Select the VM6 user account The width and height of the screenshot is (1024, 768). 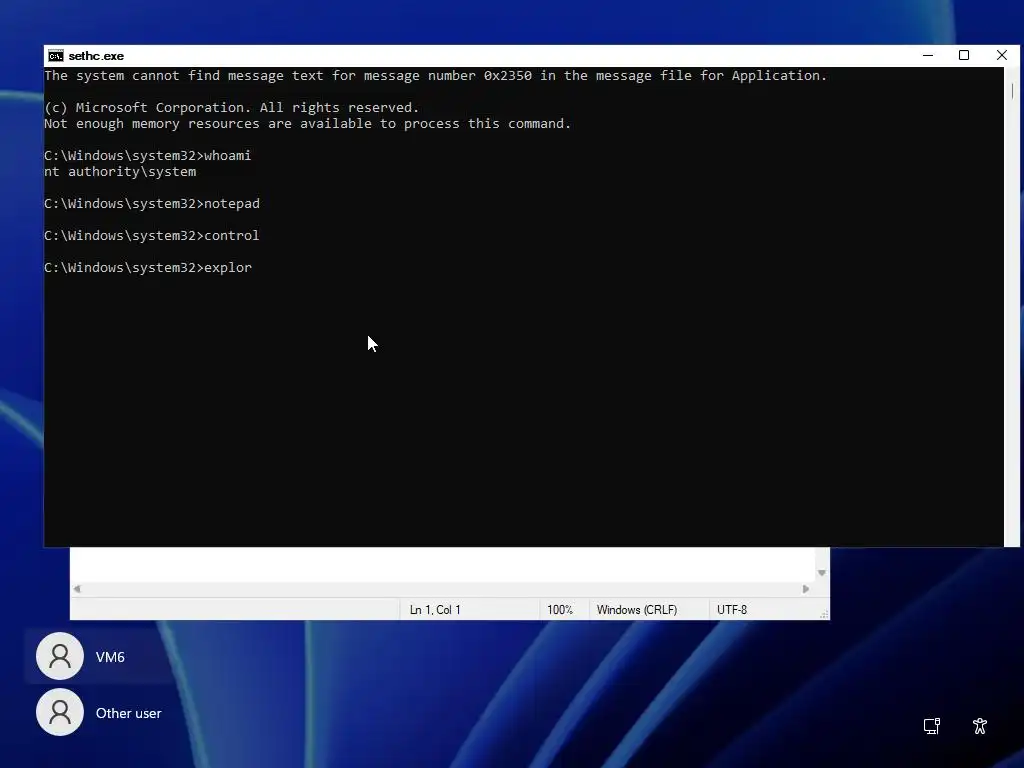coord(99,656)
